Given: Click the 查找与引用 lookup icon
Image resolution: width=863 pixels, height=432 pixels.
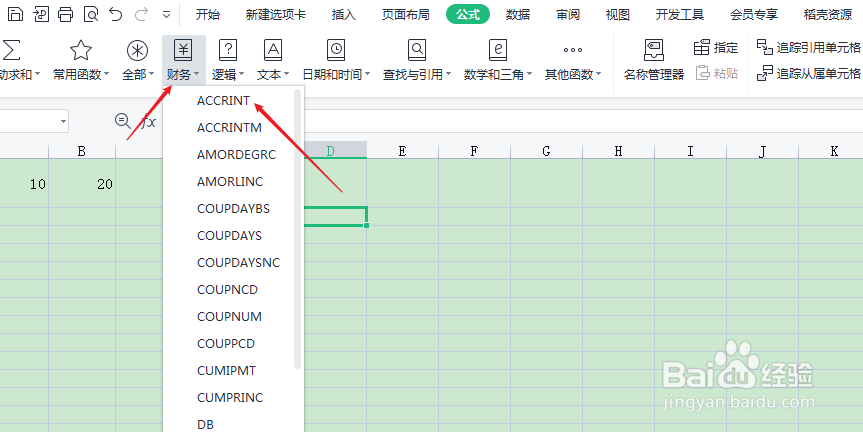Looking at the screenshot, I should pyautogui.click(x=417, y=50).
